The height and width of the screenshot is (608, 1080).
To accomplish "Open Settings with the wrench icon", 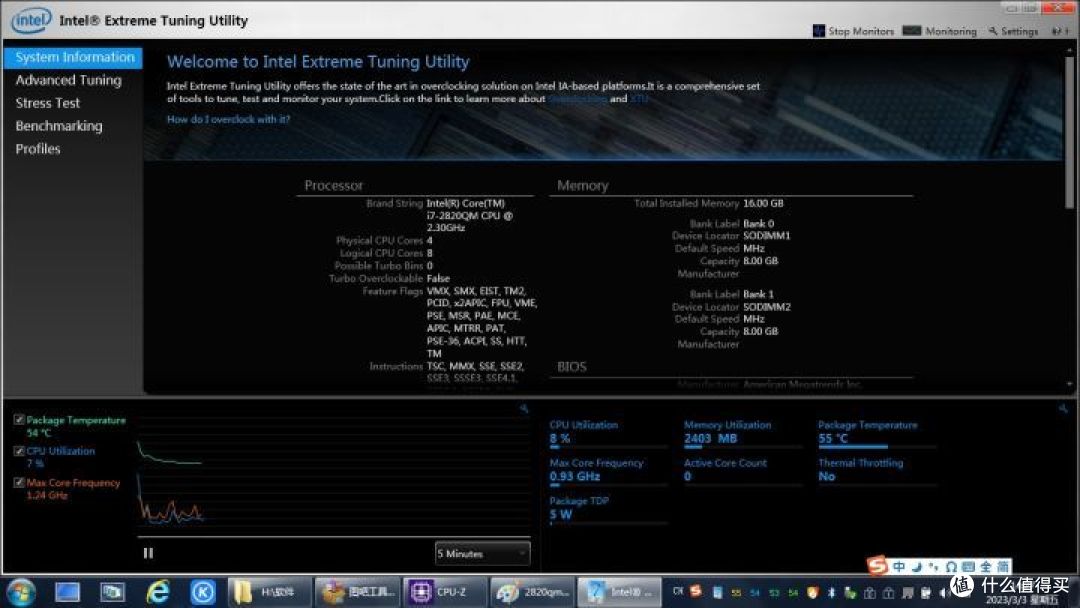I will point(1013,31).
